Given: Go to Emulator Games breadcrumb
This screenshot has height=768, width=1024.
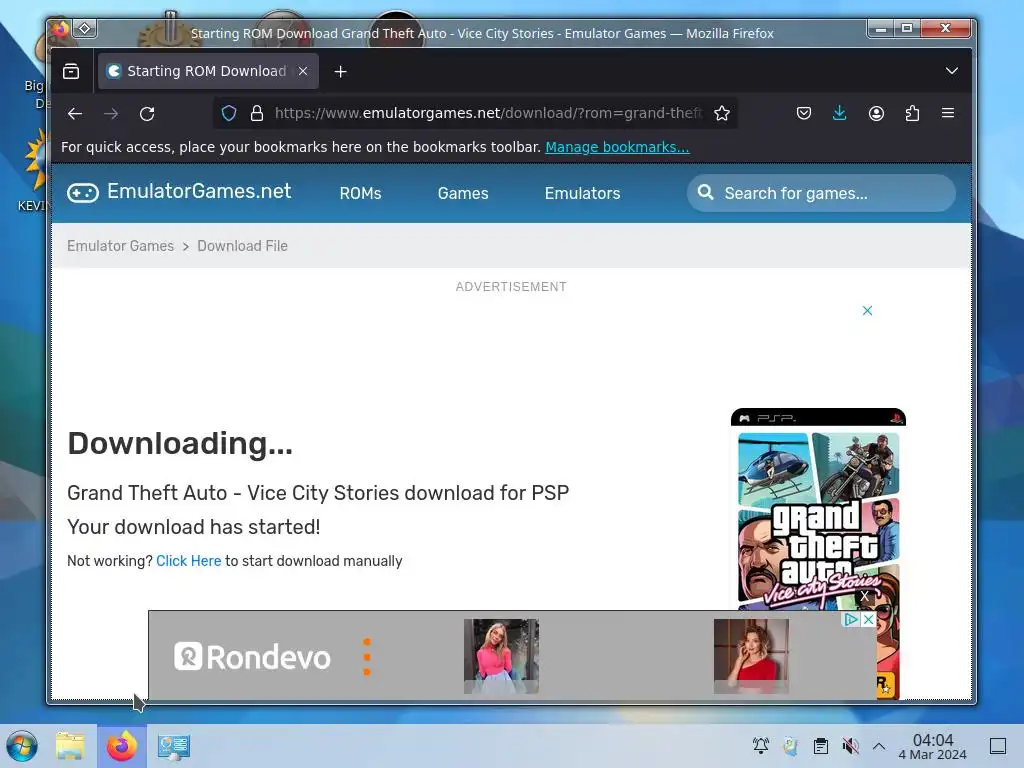Looking at the screenshot, I should 121,246.
